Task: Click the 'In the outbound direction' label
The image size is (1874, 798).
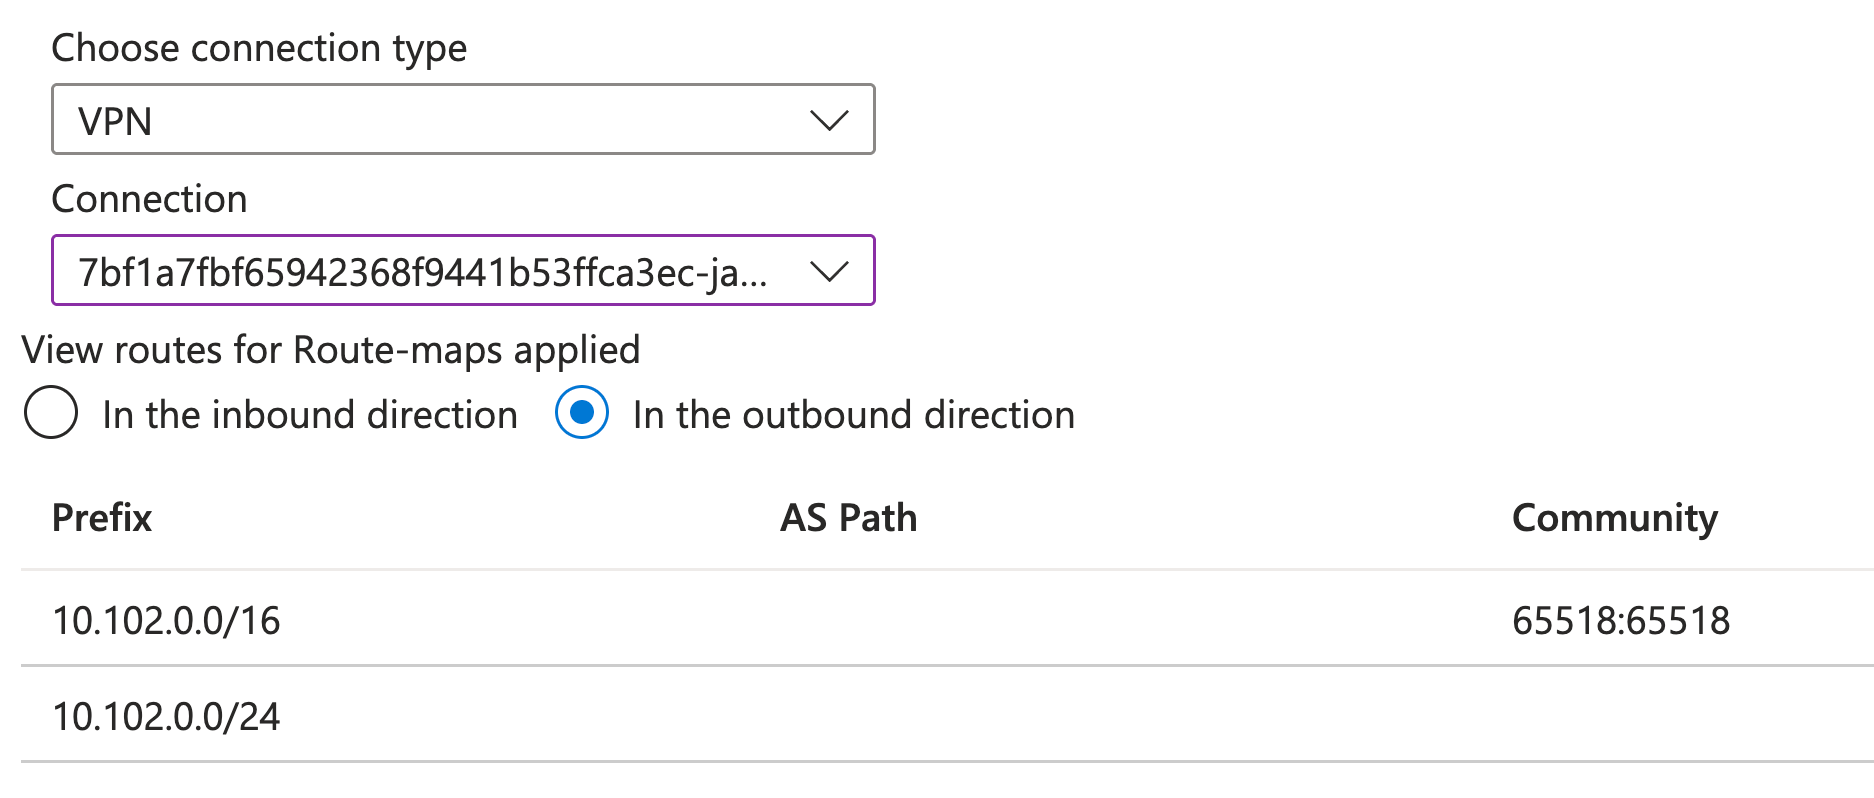Action: point(853,415)
